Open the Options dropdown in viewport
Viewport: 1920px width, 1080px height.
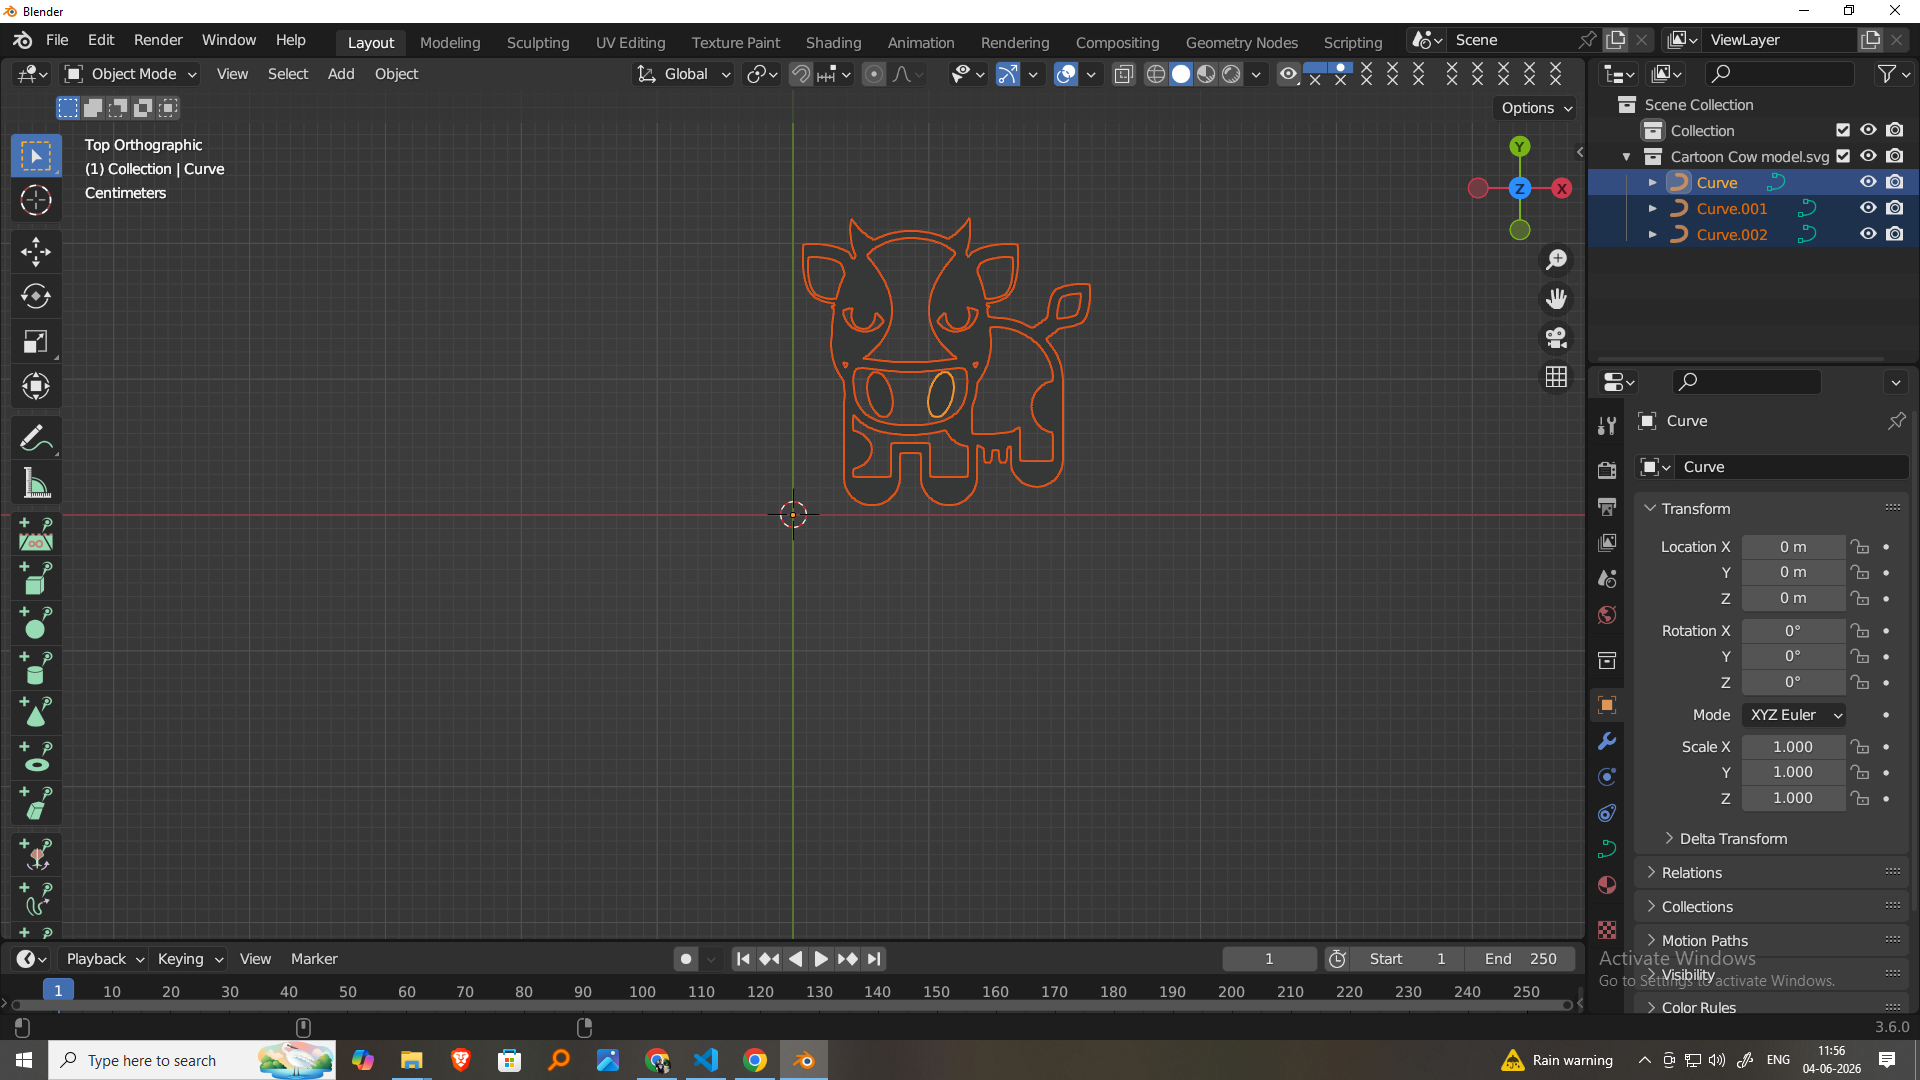(1537, 108)
